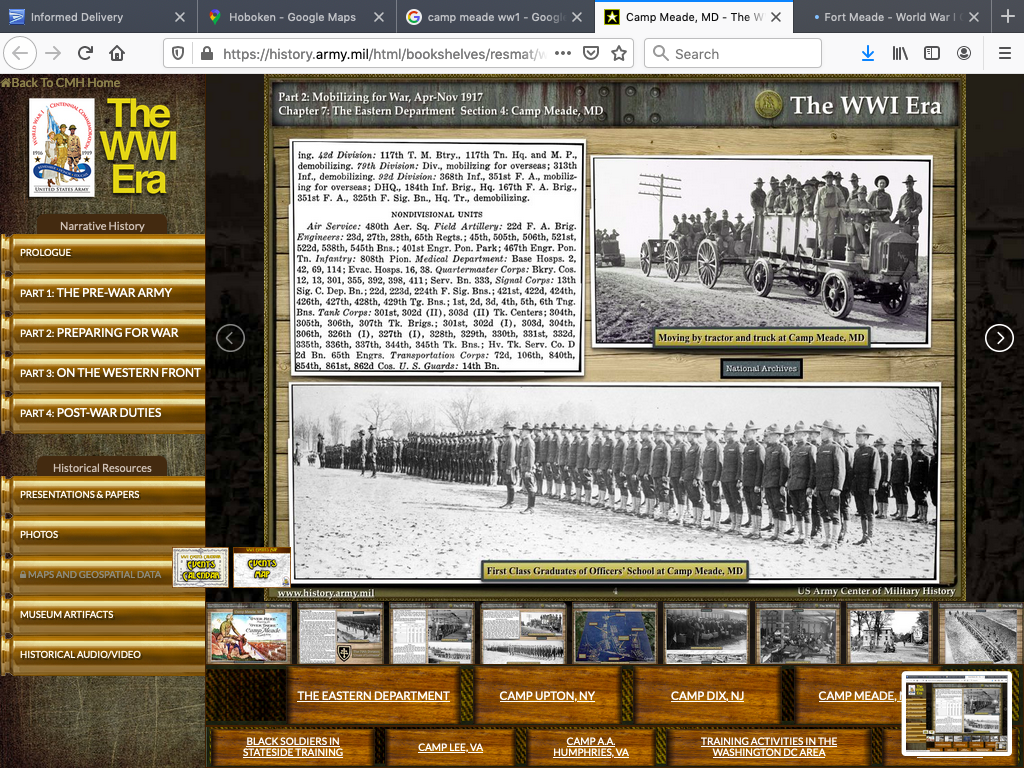
Task: Bookmark this page with the star icon
Action: click(619, 53)
